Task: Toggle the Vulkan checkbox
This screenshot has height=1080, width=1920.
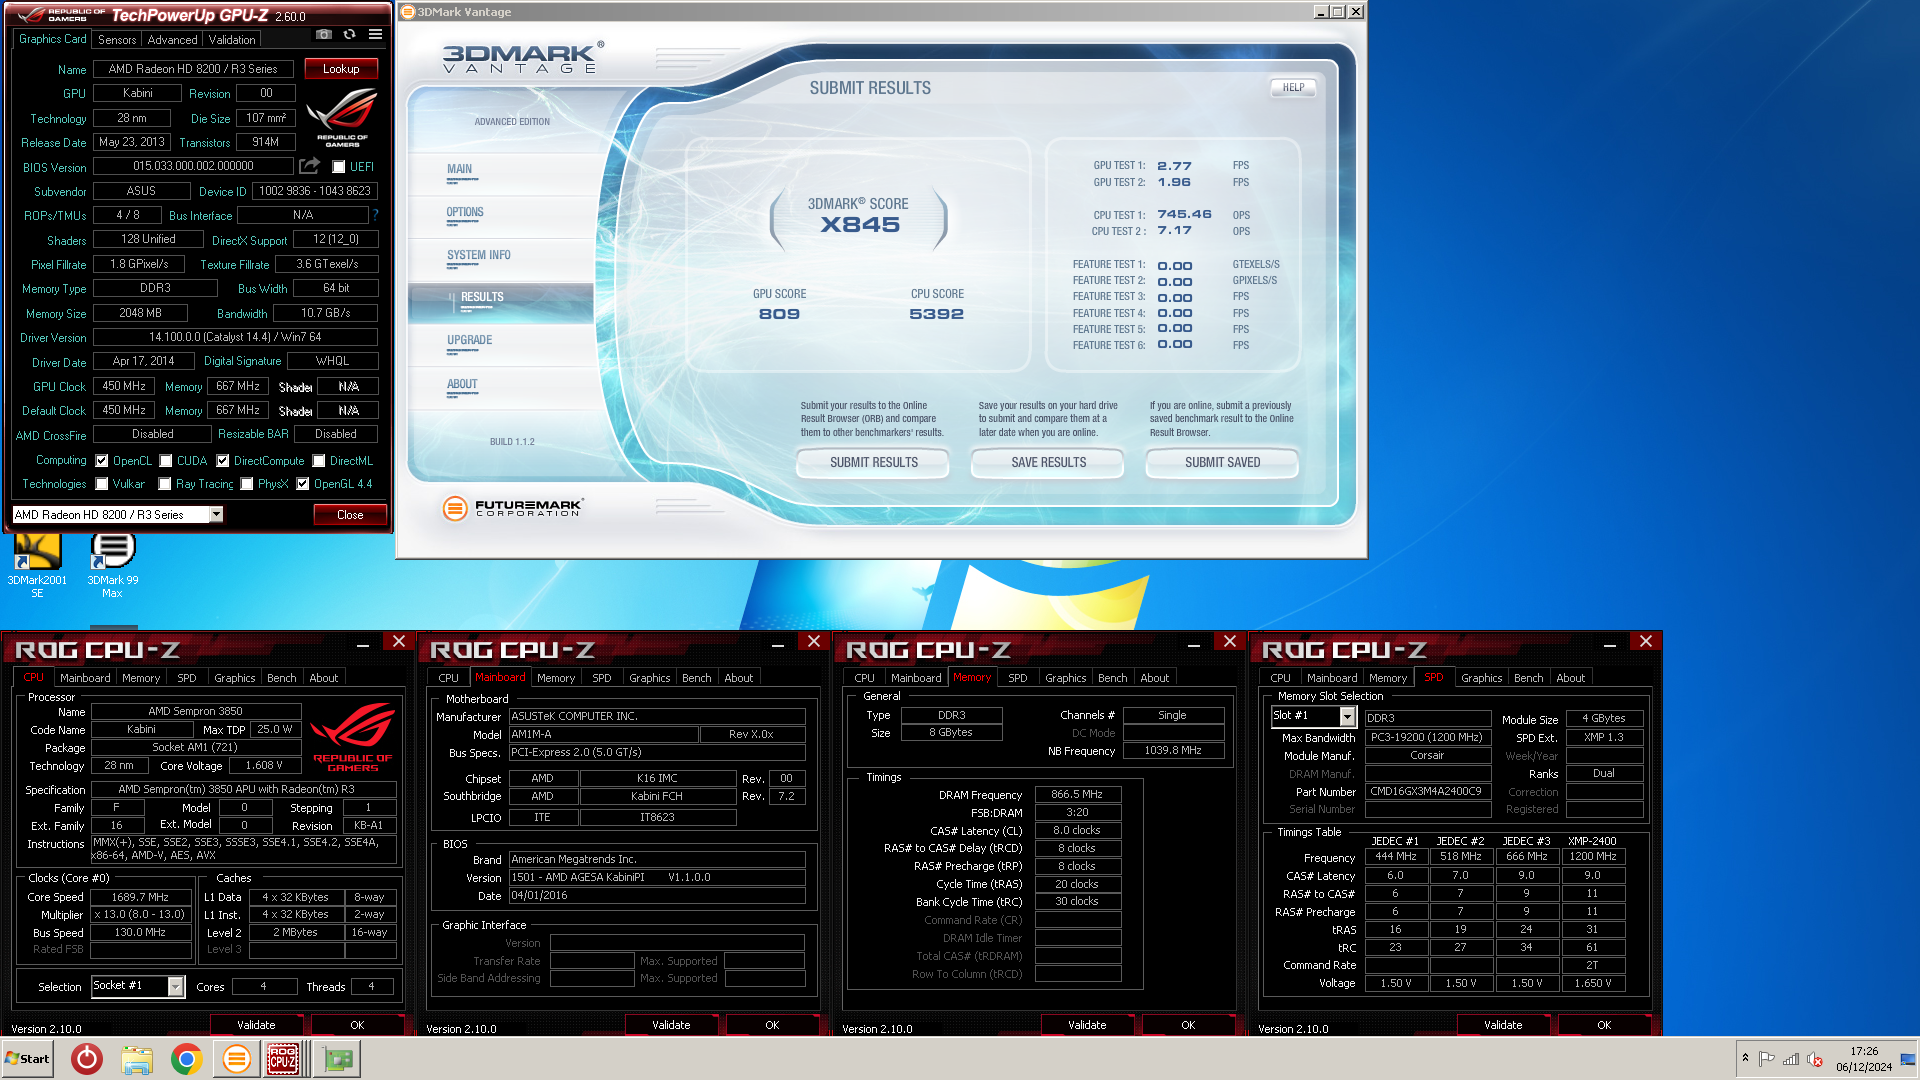Action: click(x=102, y=484)
